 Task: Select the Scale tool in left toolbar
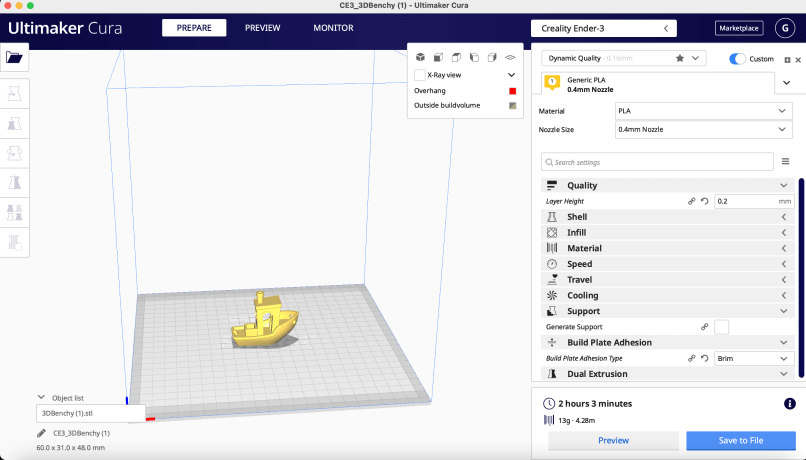(14, 123)
